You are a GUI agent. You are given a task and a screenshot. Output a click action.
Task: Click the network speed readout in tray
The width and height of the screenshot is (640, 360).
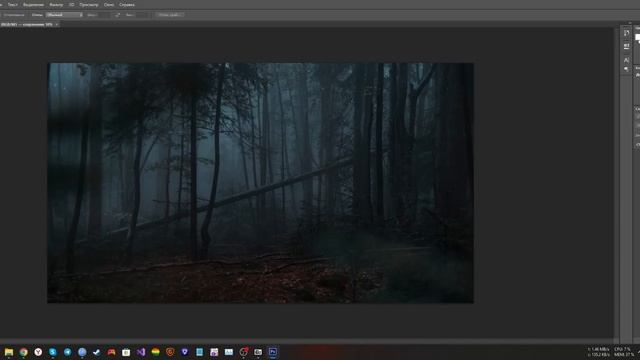tap(599, 352)
